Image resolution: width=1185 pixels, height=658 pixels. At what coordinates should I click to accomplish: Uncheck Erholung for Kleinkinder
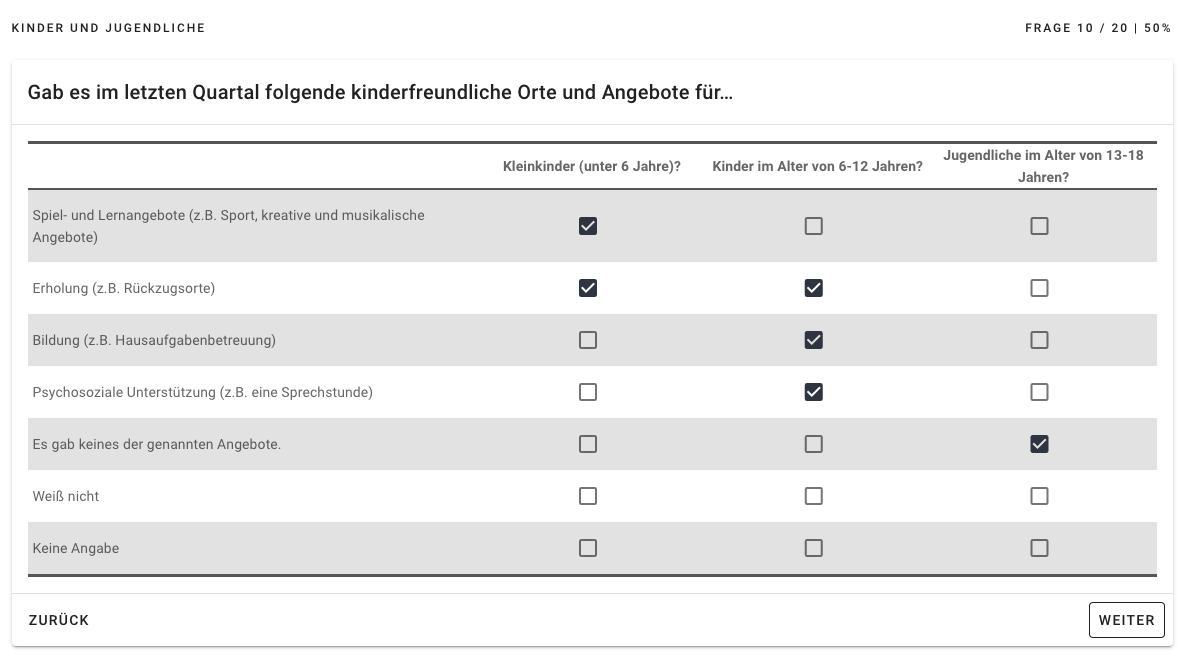click(x=588, y=288)
